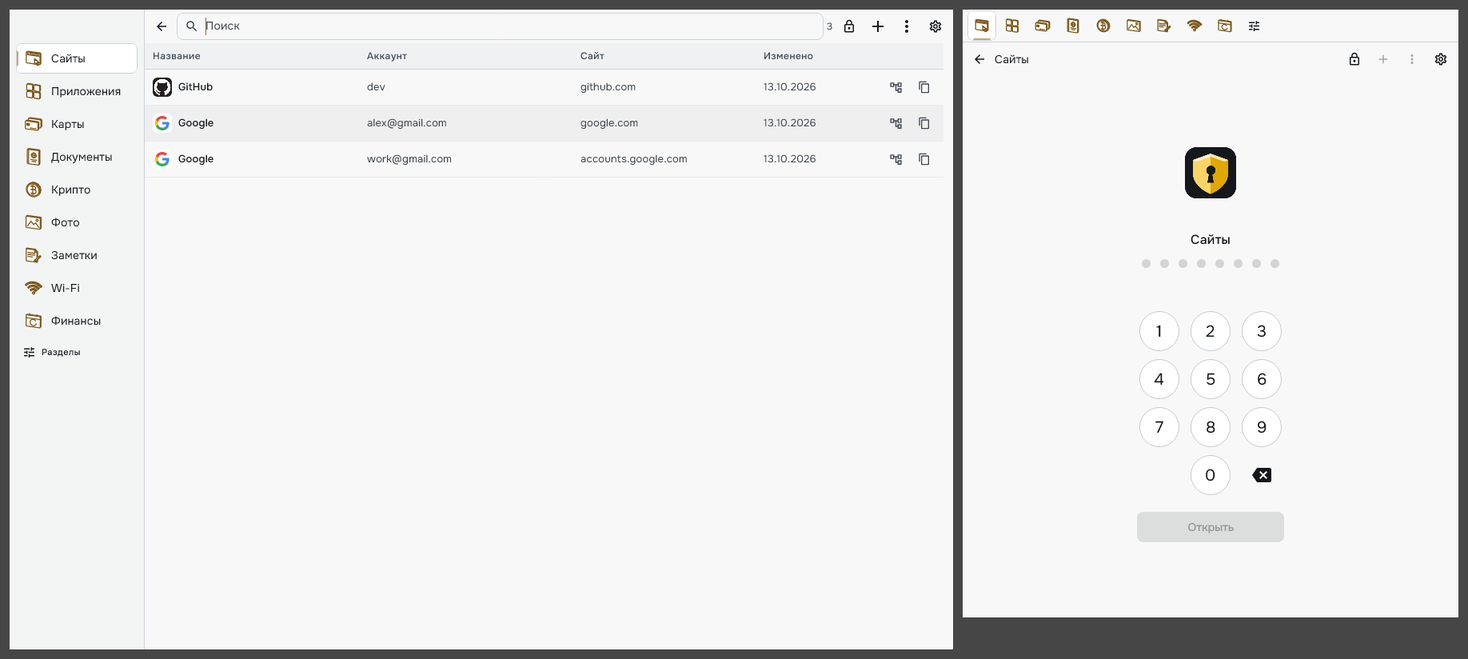Open settings gear in left window
1468x659 pixels.
(x=936, y=26)
